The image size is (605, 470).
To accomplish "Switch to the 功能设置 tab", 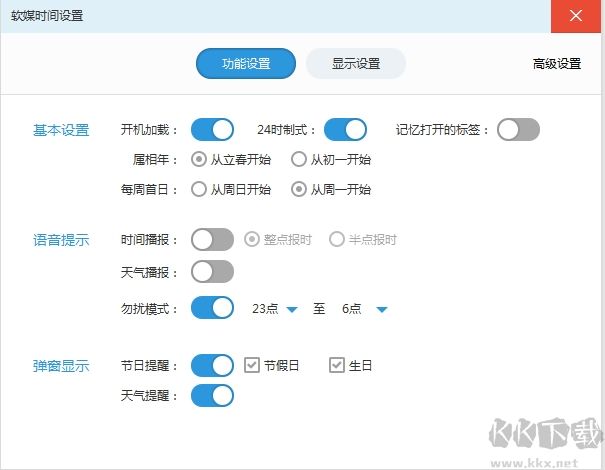I will pyautogui.click(x=246, y=63).
